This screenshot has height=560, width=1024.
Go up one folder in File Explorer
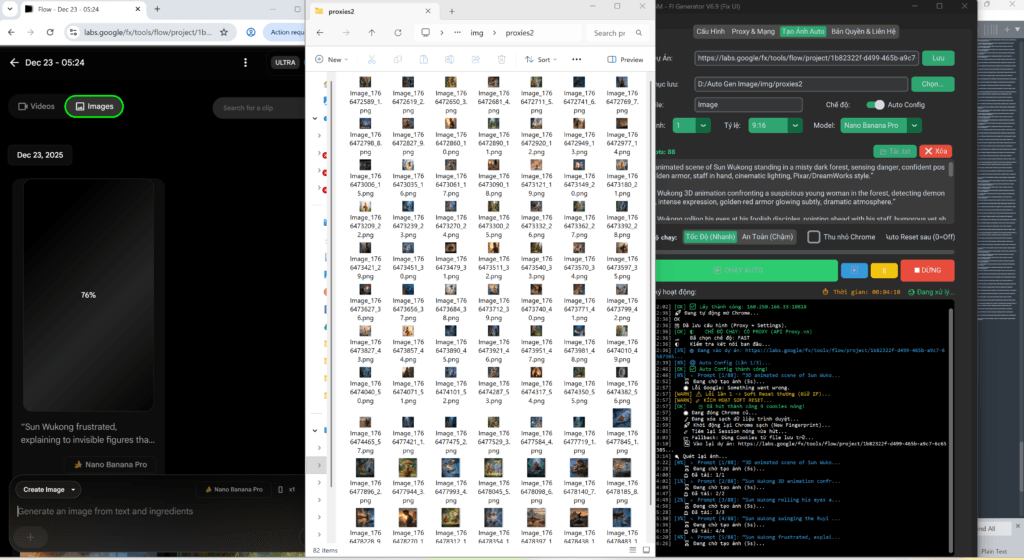point(372,33)
